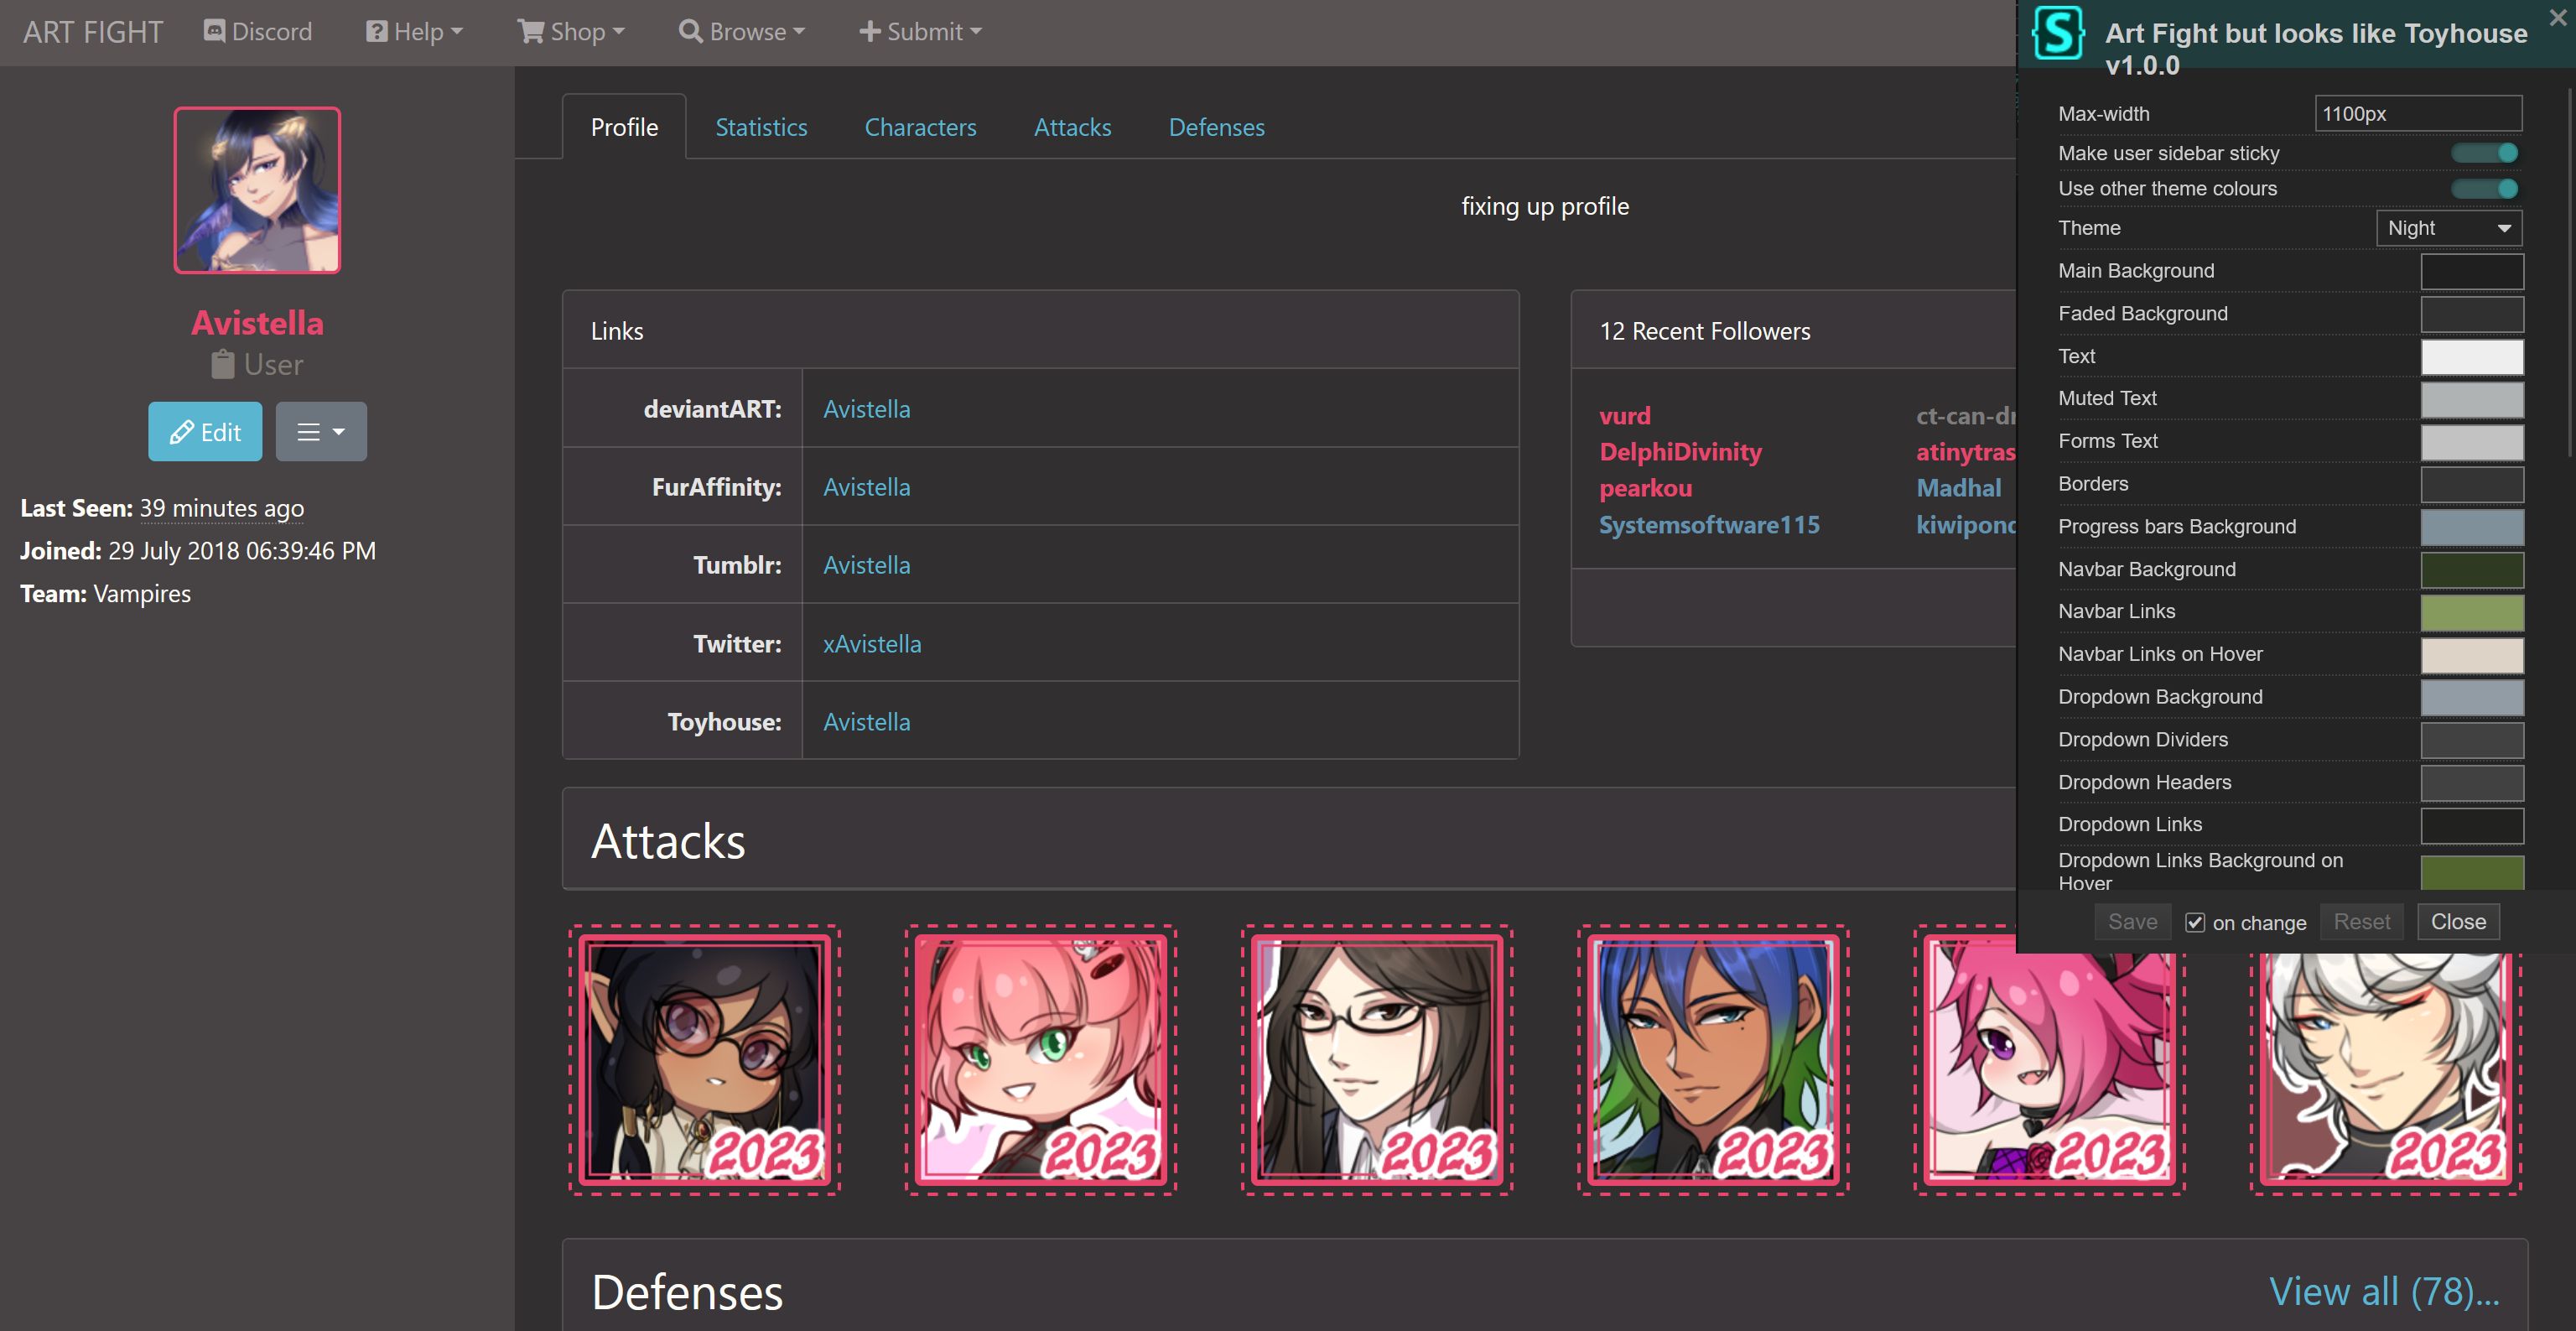Open follower pearkou's profile
This screenshot has width=2576, height=1331.
tap(1645, 489)
